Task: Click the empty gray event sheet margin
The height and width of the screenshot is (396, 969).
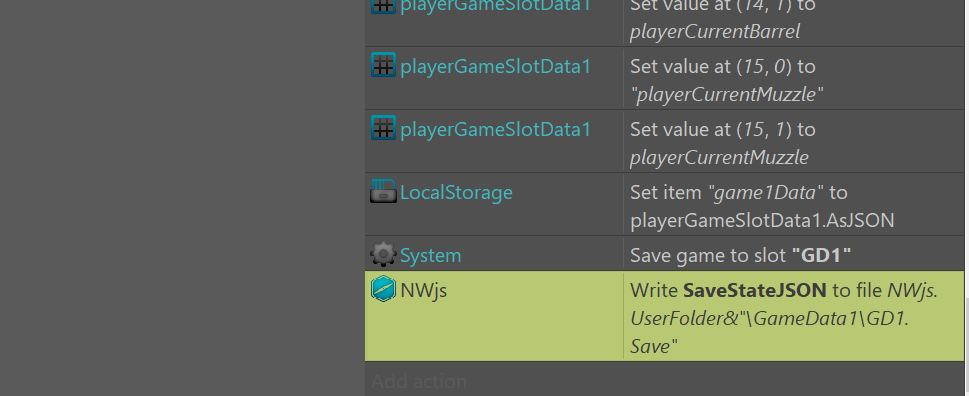Action: tap(182, 198)
